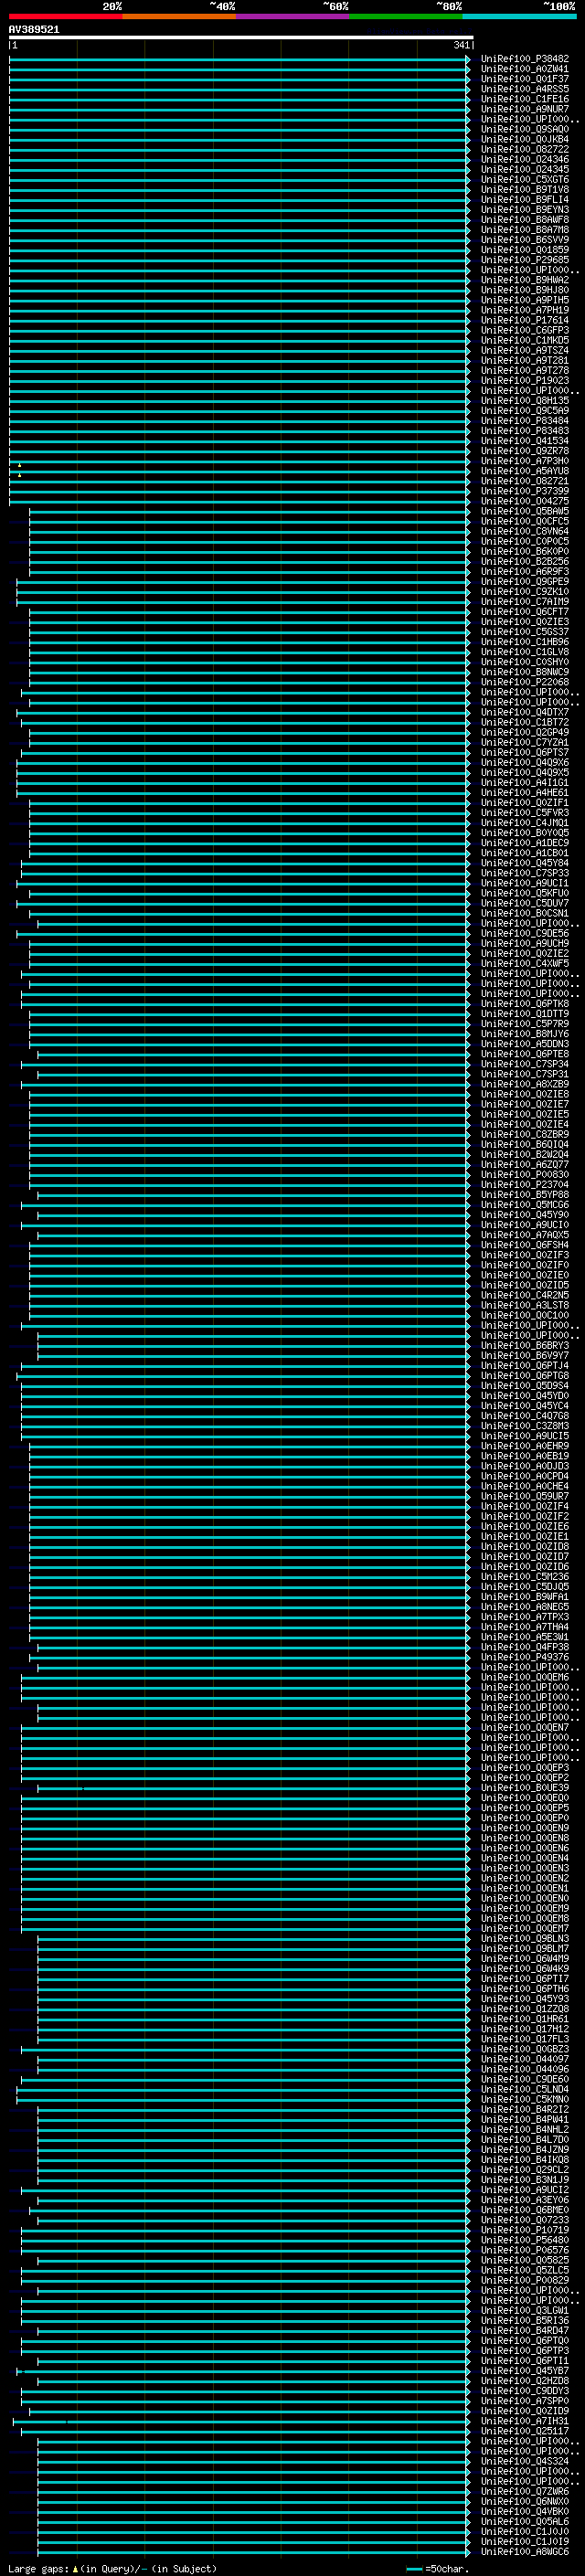Select the UniRef100_Q1DTT9 label

525,1013
